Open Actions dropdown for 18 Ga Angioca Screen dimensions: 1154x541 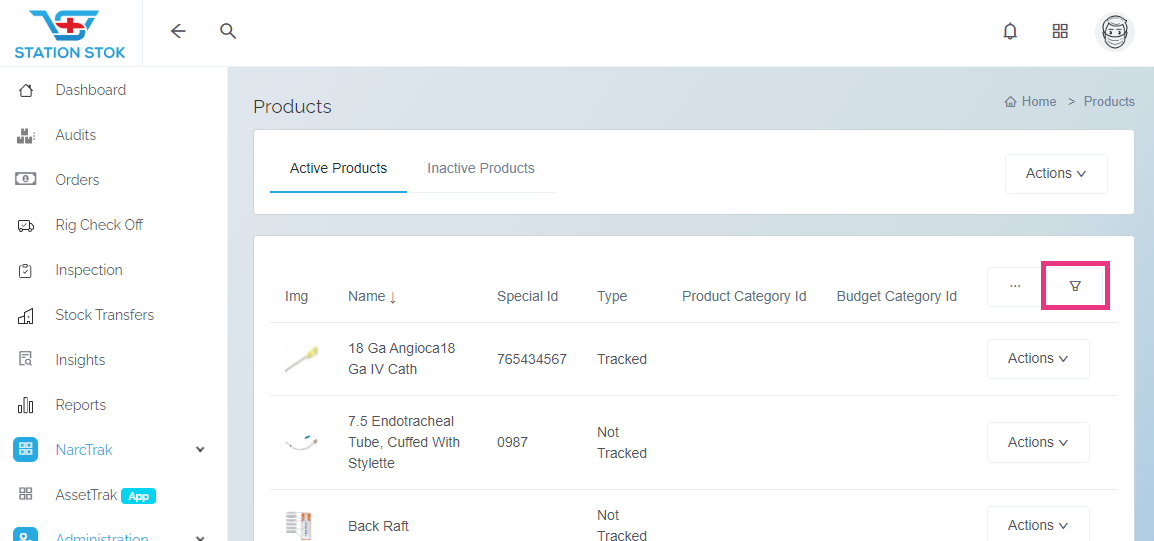click(1038, 358)
